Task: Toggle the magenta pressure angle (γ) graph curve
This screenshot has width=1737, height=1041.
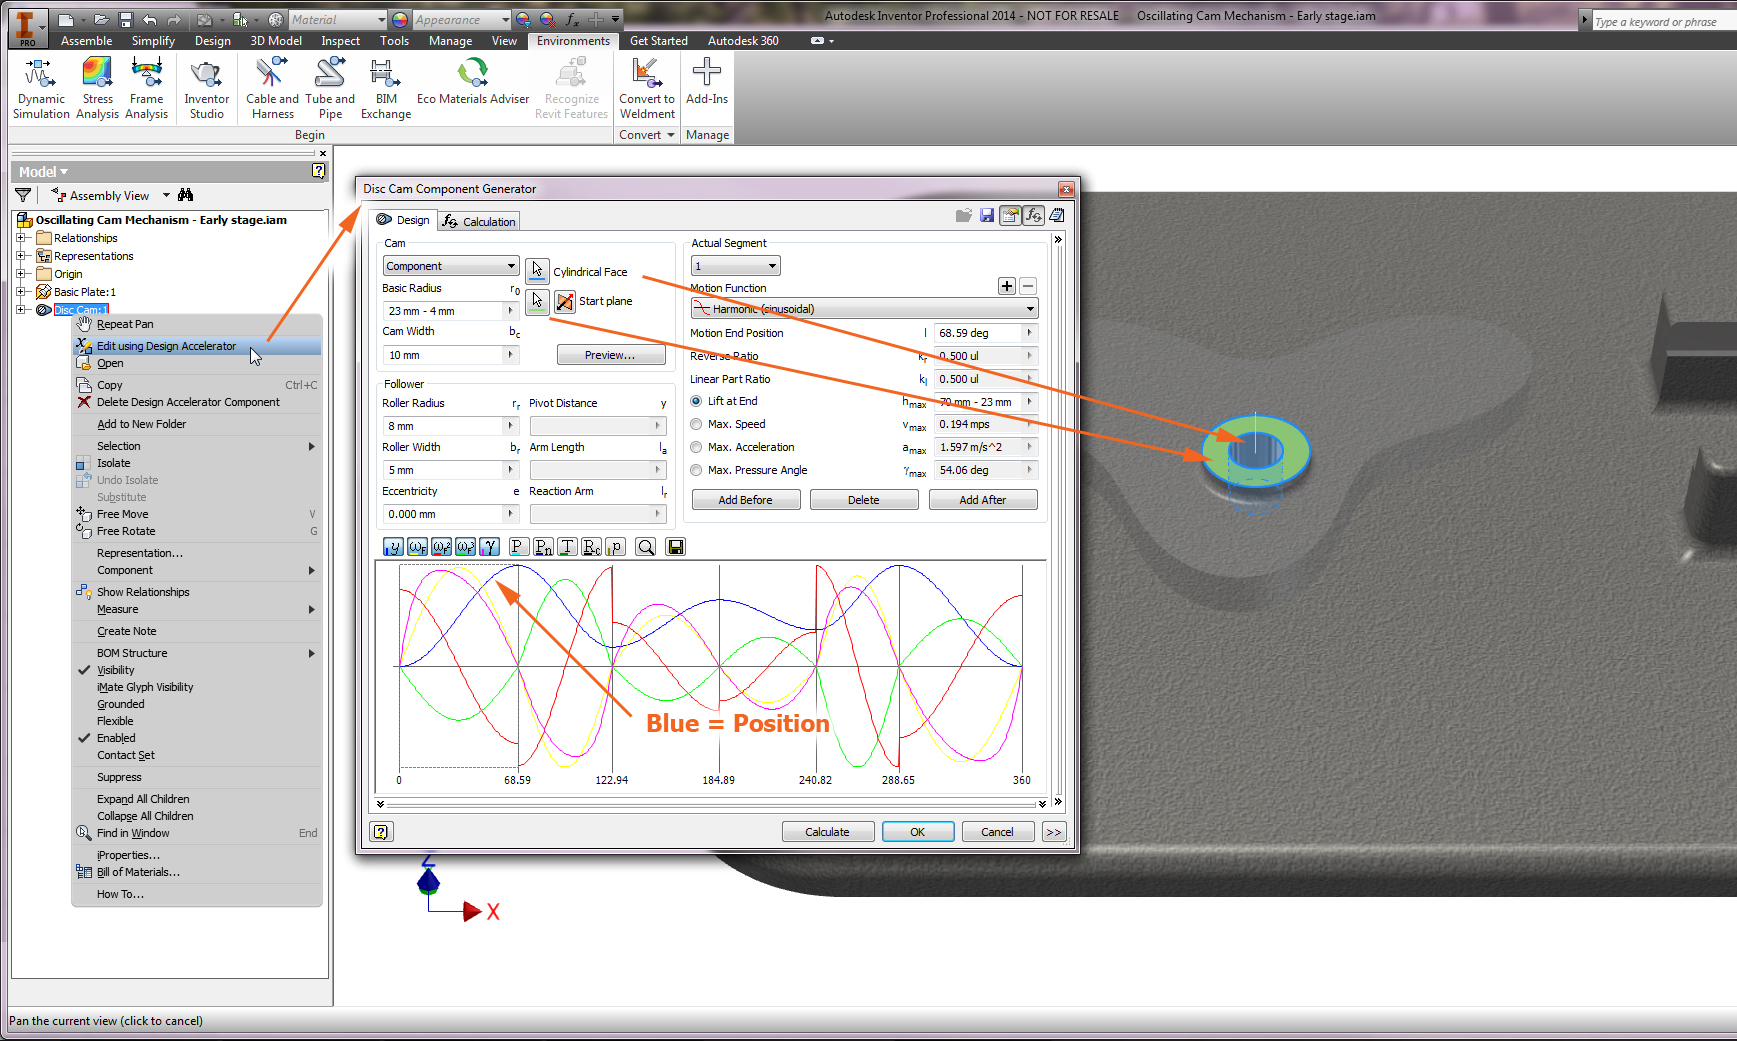Action: 489,547
